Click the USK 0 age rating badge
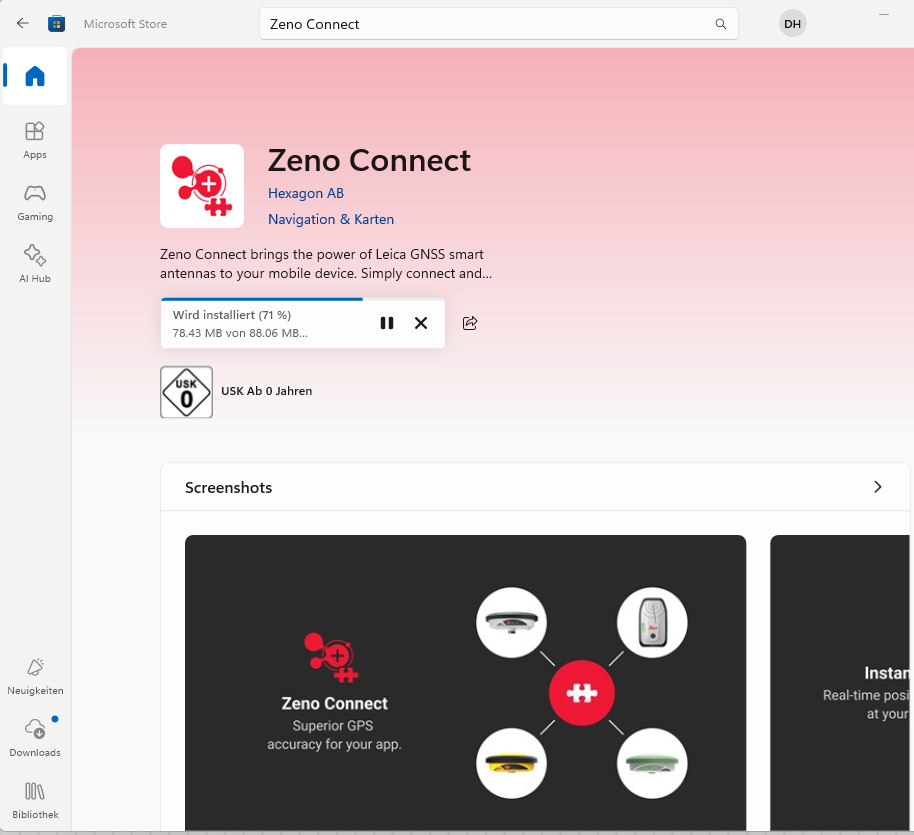 tap(186, 392)
